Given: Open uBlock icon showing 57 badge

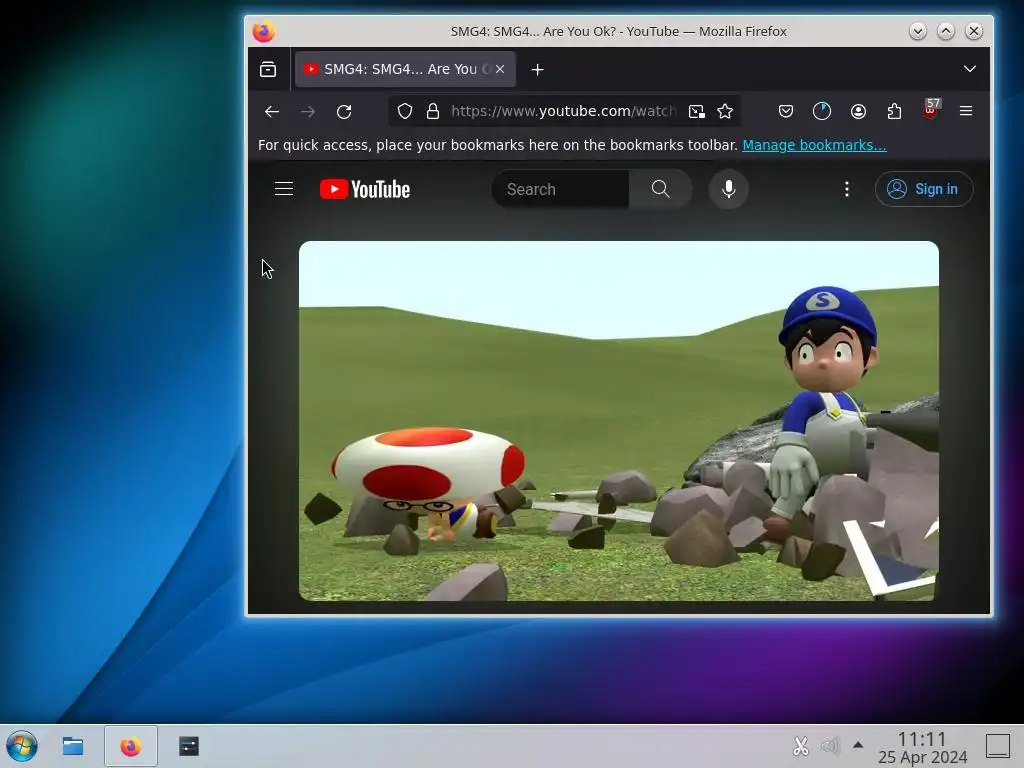Looking at the screenshot, I should click(x=931, y=110).
